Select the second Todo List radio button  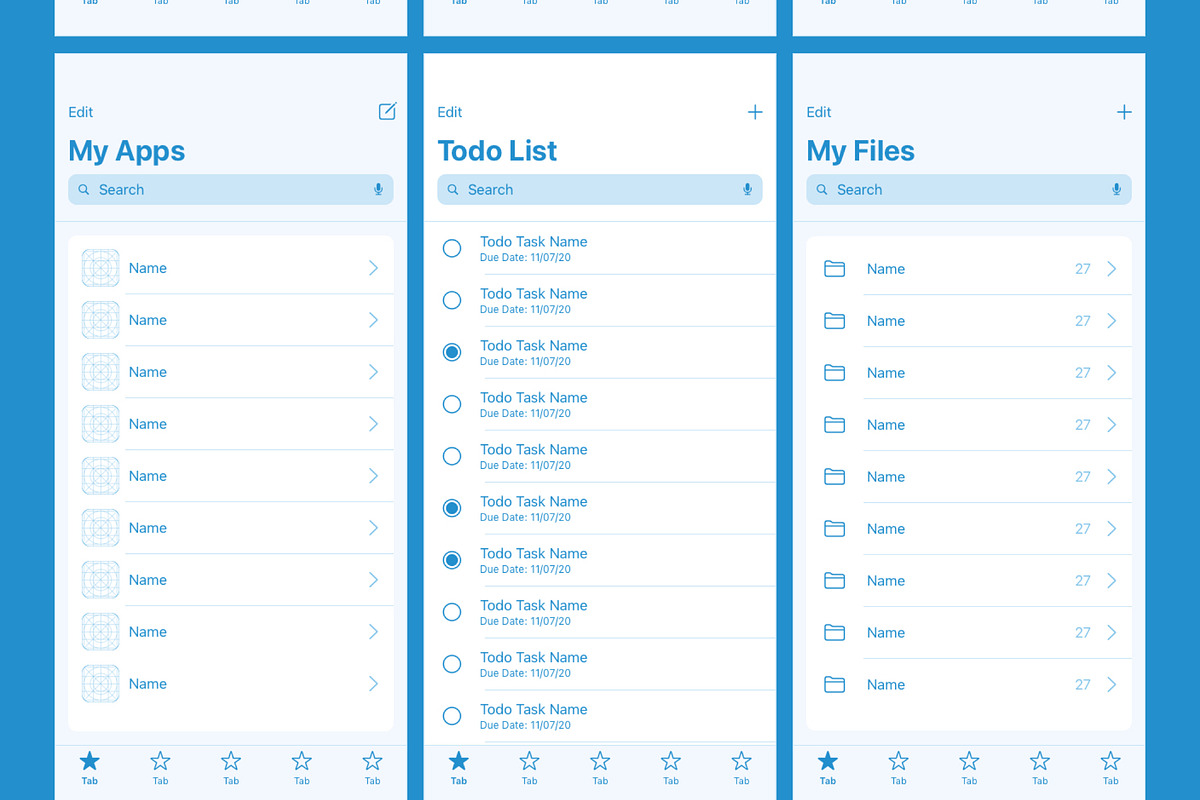click(452, 300)
